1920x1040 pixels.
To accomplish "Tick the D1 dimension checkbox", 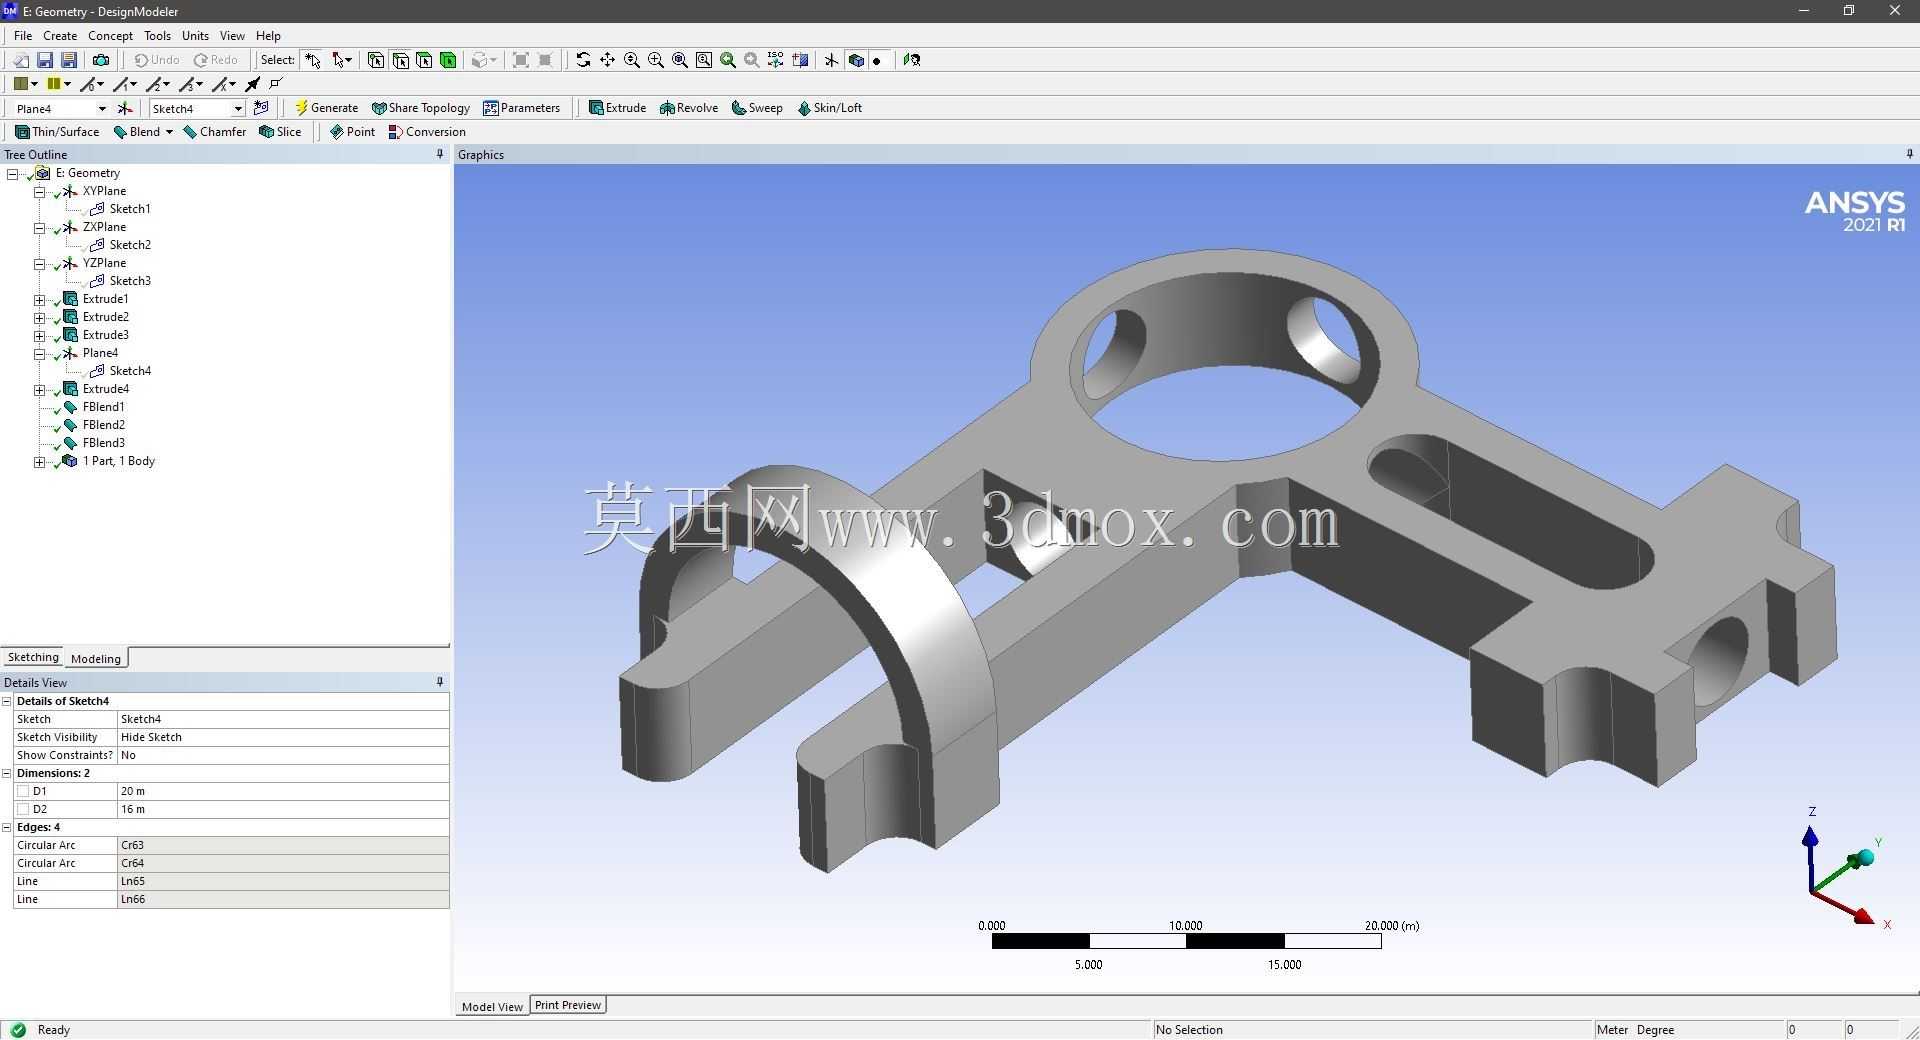I will [23, 791].
